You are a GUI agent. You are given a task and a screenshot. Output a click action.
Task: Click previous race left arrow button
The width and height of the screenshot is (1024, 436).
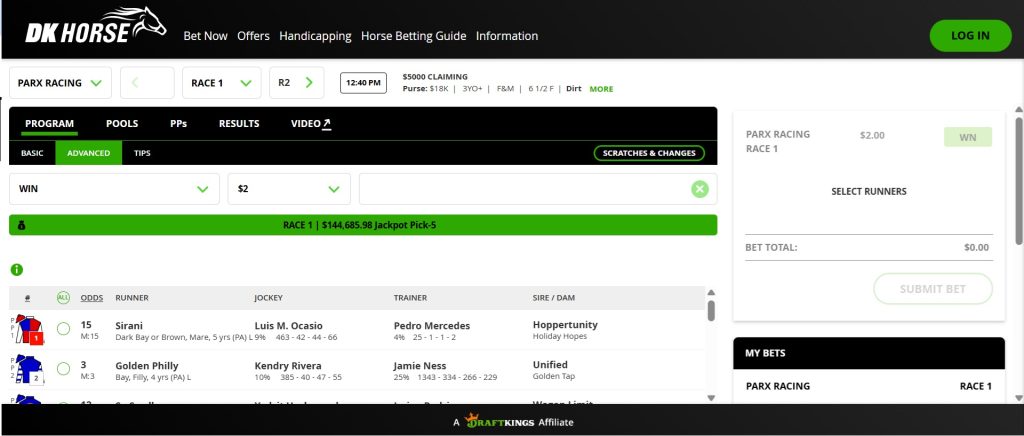147,83
